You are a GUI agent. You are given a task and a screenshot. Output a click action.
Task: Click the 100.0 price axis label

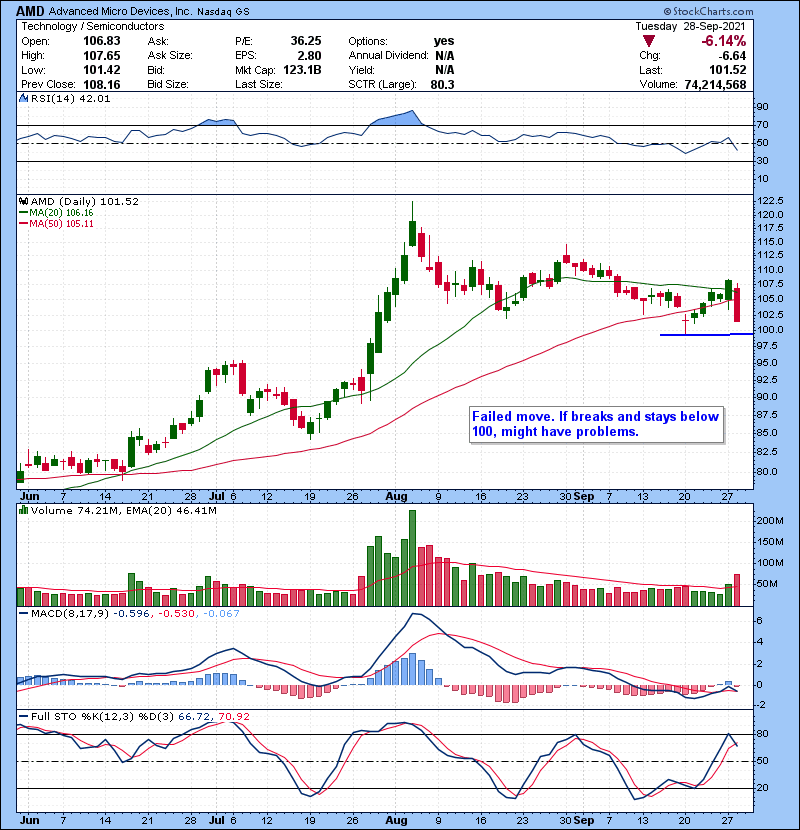coord(771,330)
